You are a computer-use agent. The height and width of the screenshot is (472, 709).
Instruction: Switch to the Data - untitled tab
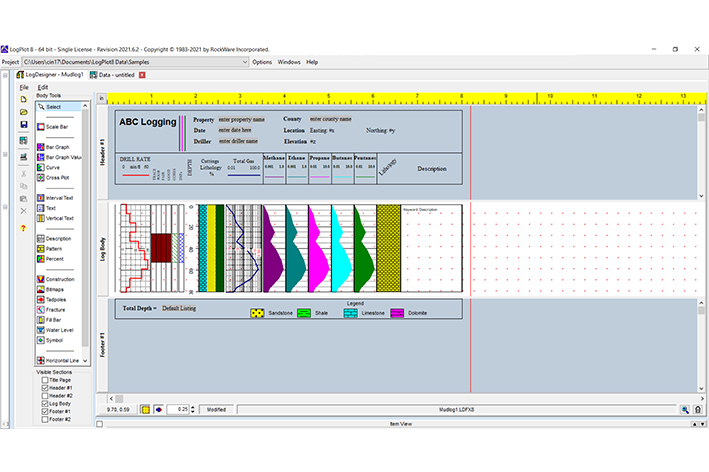(117, 75)
